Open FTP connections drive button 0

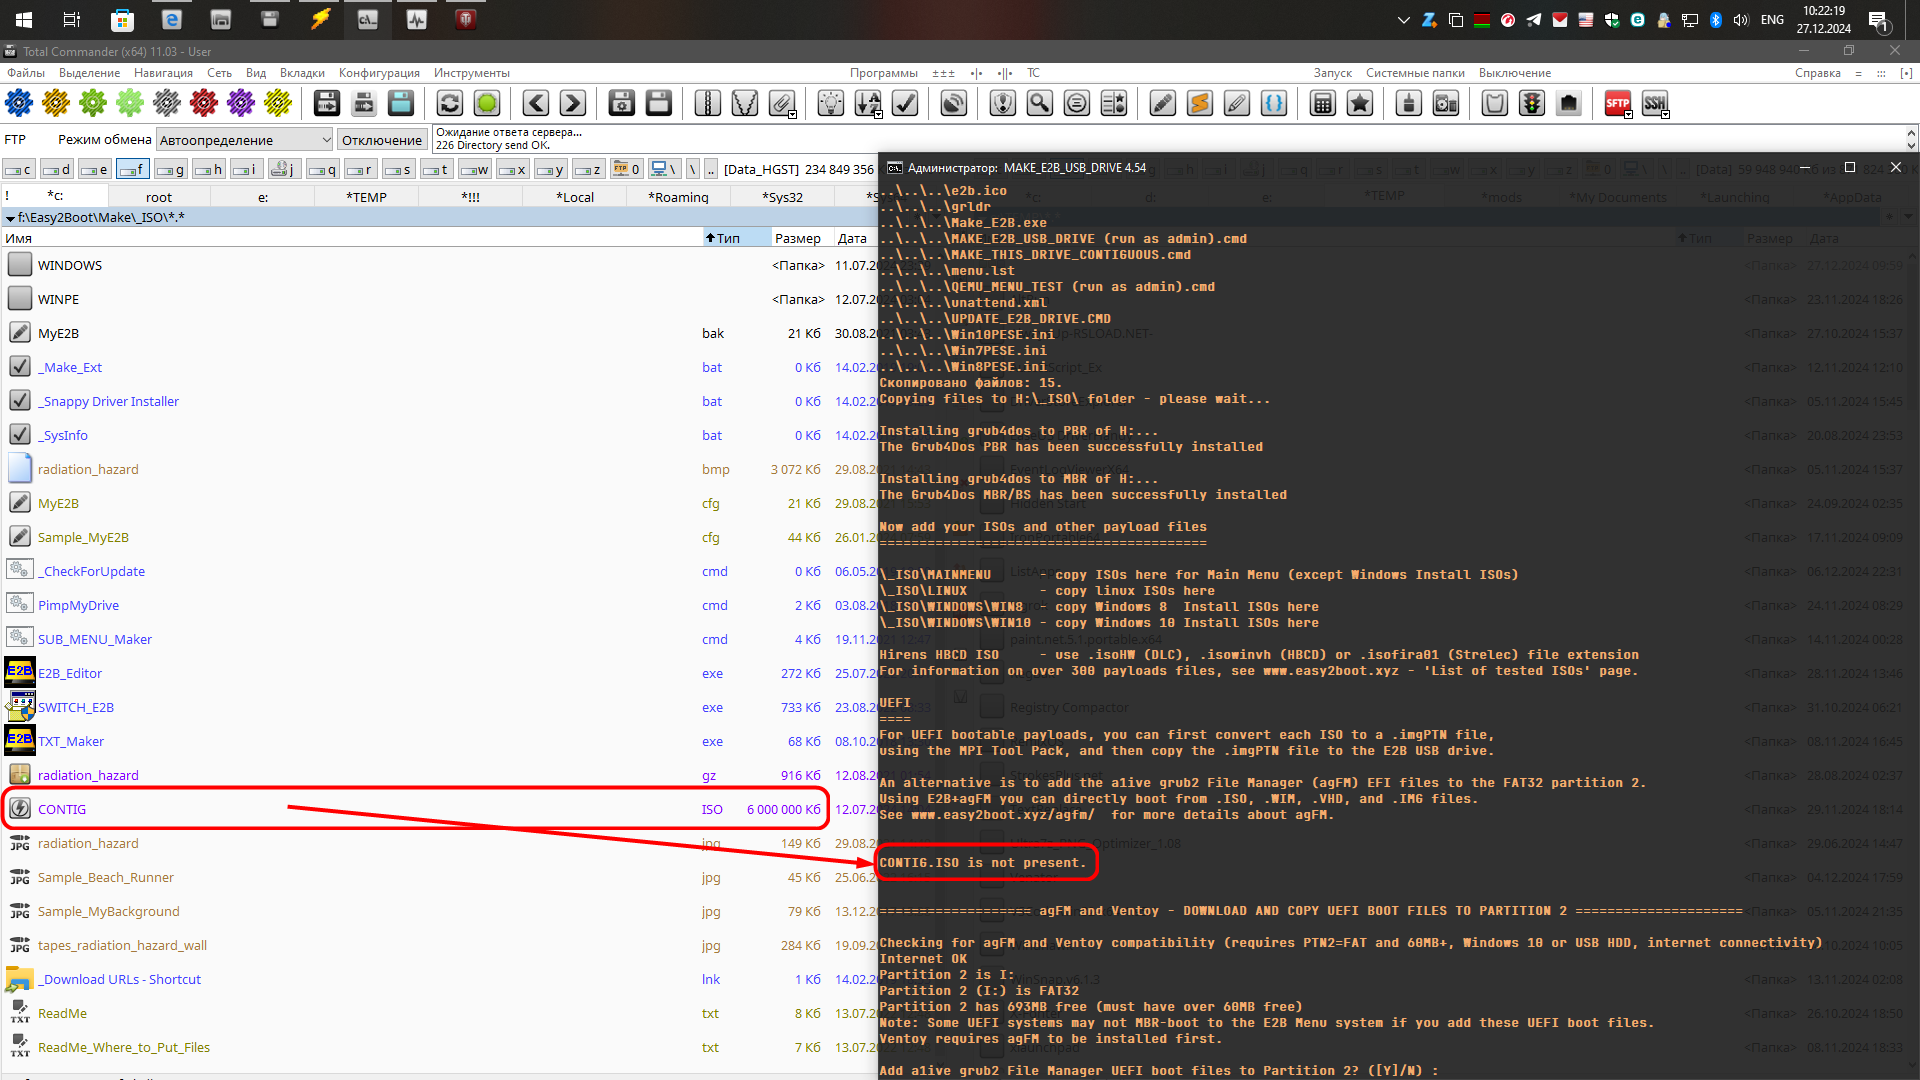coord(627,169)
